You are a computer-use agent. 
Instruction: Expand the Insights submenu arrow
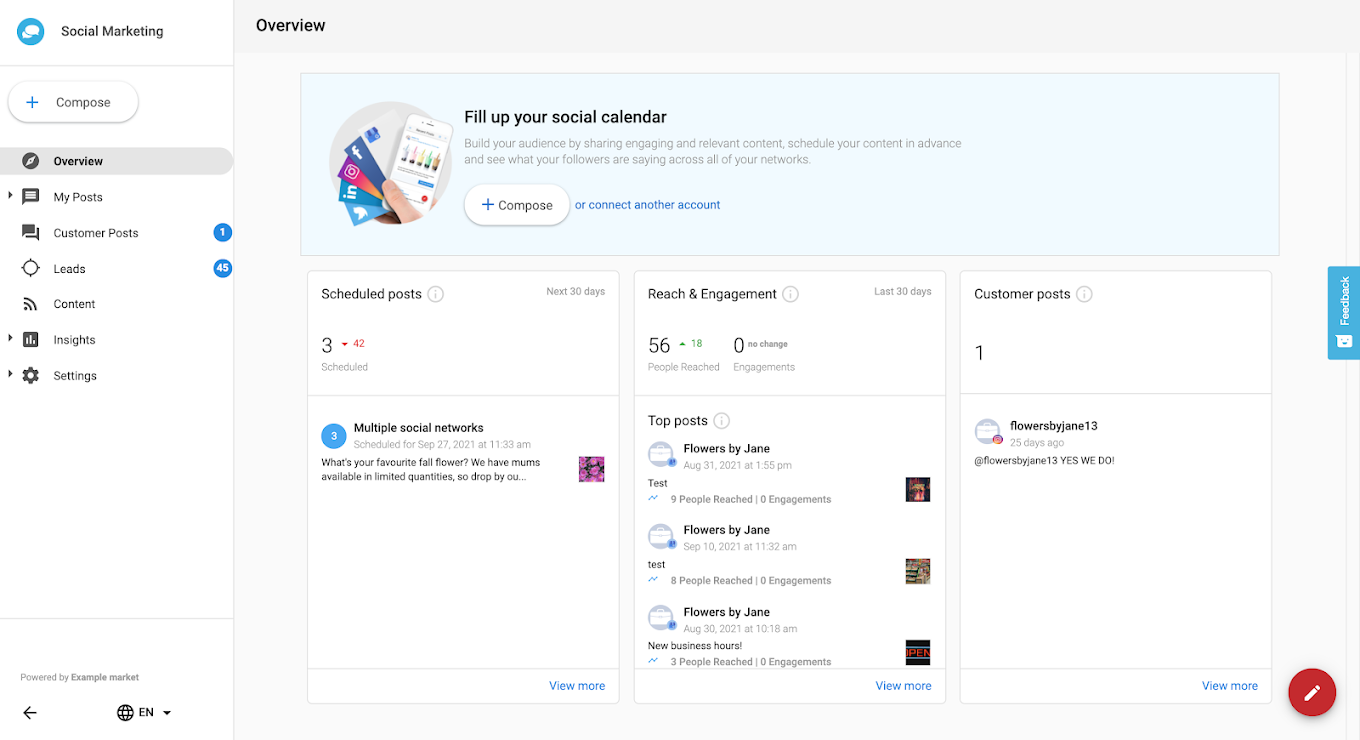pos(10,339)
